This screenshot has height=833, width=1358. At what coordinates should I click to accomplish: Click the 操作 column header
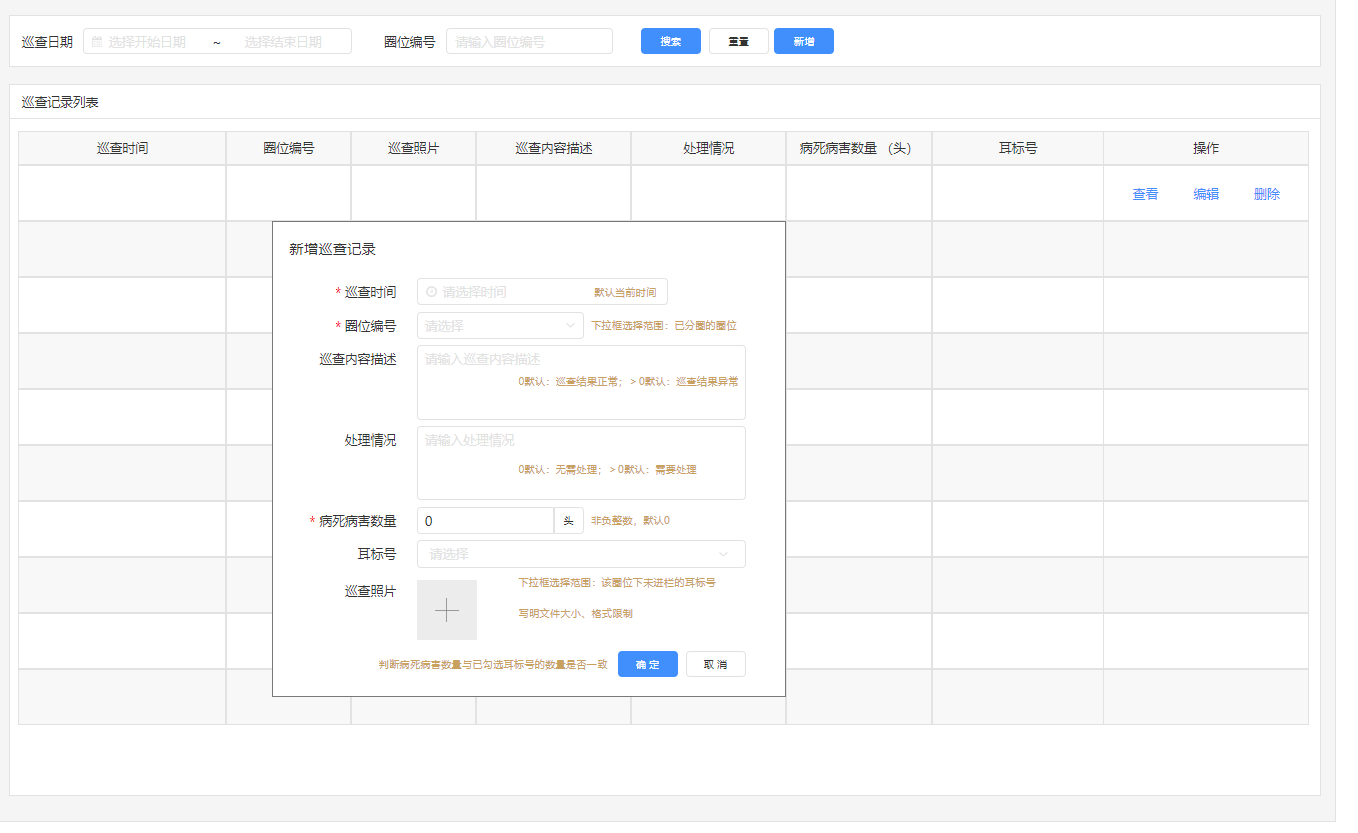point(1206,148)
